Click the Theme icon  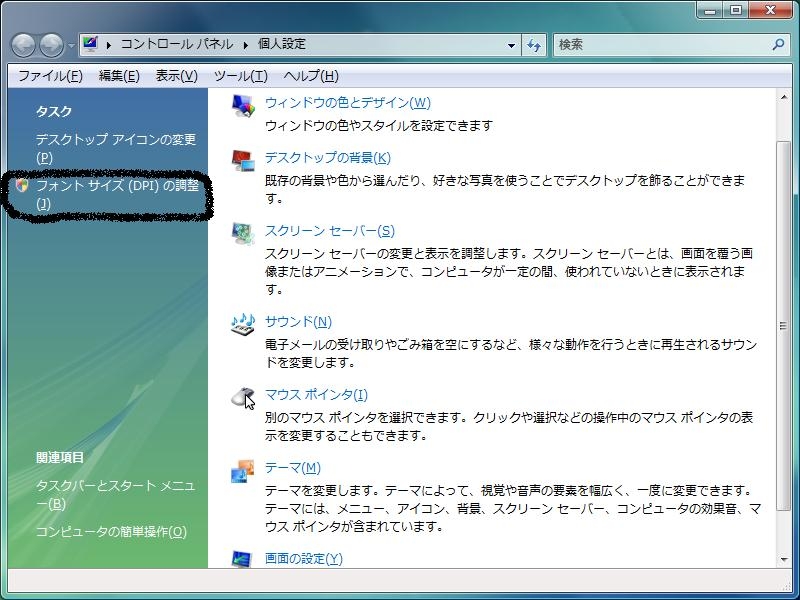[x=243, y=470]
